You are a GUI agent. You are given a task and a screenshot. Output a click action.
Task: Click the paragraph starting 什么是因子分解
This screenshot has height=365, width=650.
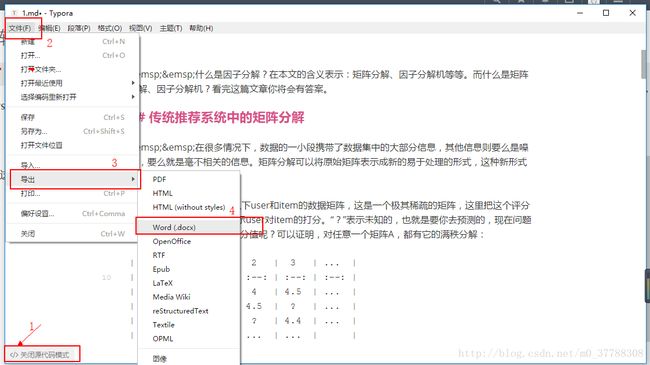[x=334, y=82]
